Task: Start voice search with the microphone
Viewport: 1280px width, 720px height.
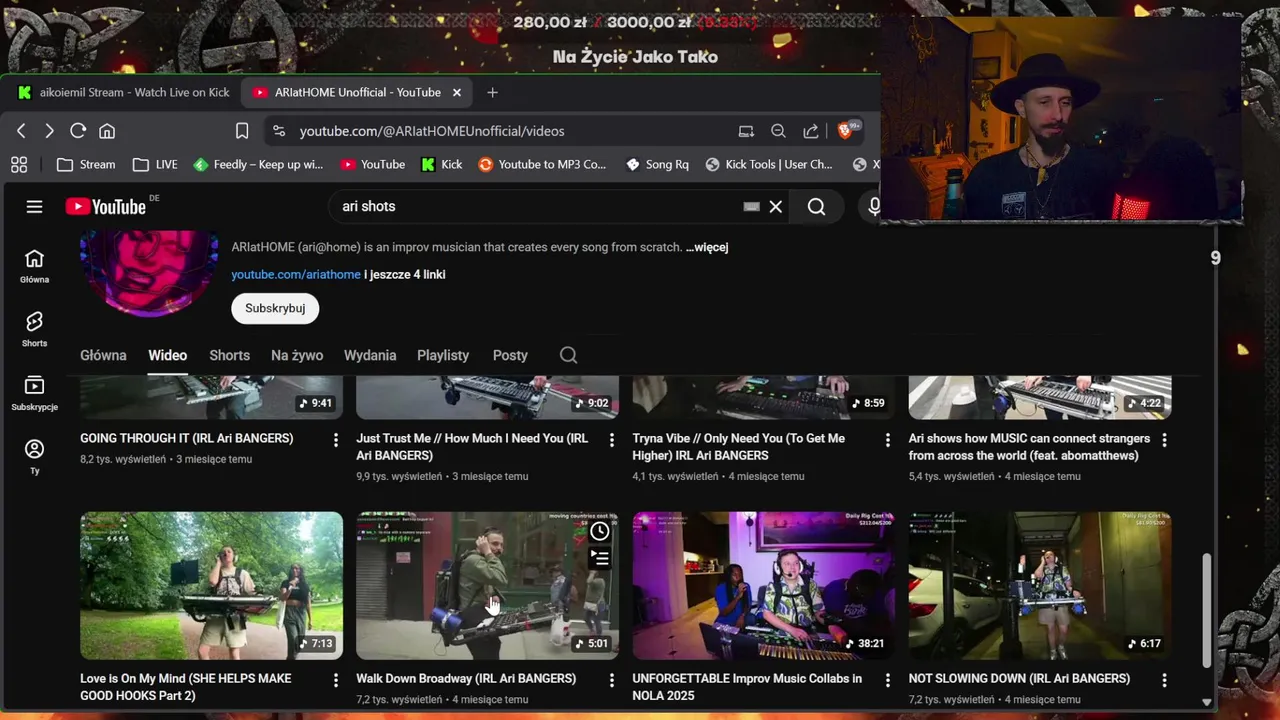Action: (874, 206)
